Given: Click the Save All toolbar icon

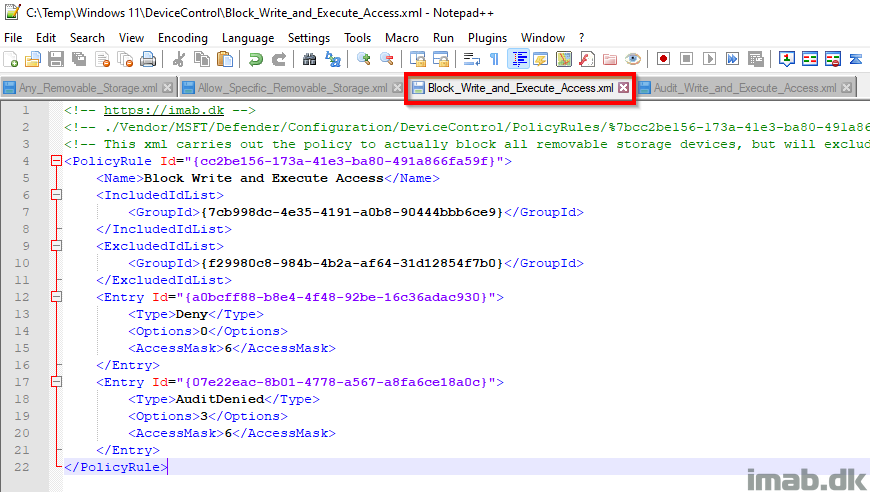Looking at the screenshot, I should coord(79,59).
